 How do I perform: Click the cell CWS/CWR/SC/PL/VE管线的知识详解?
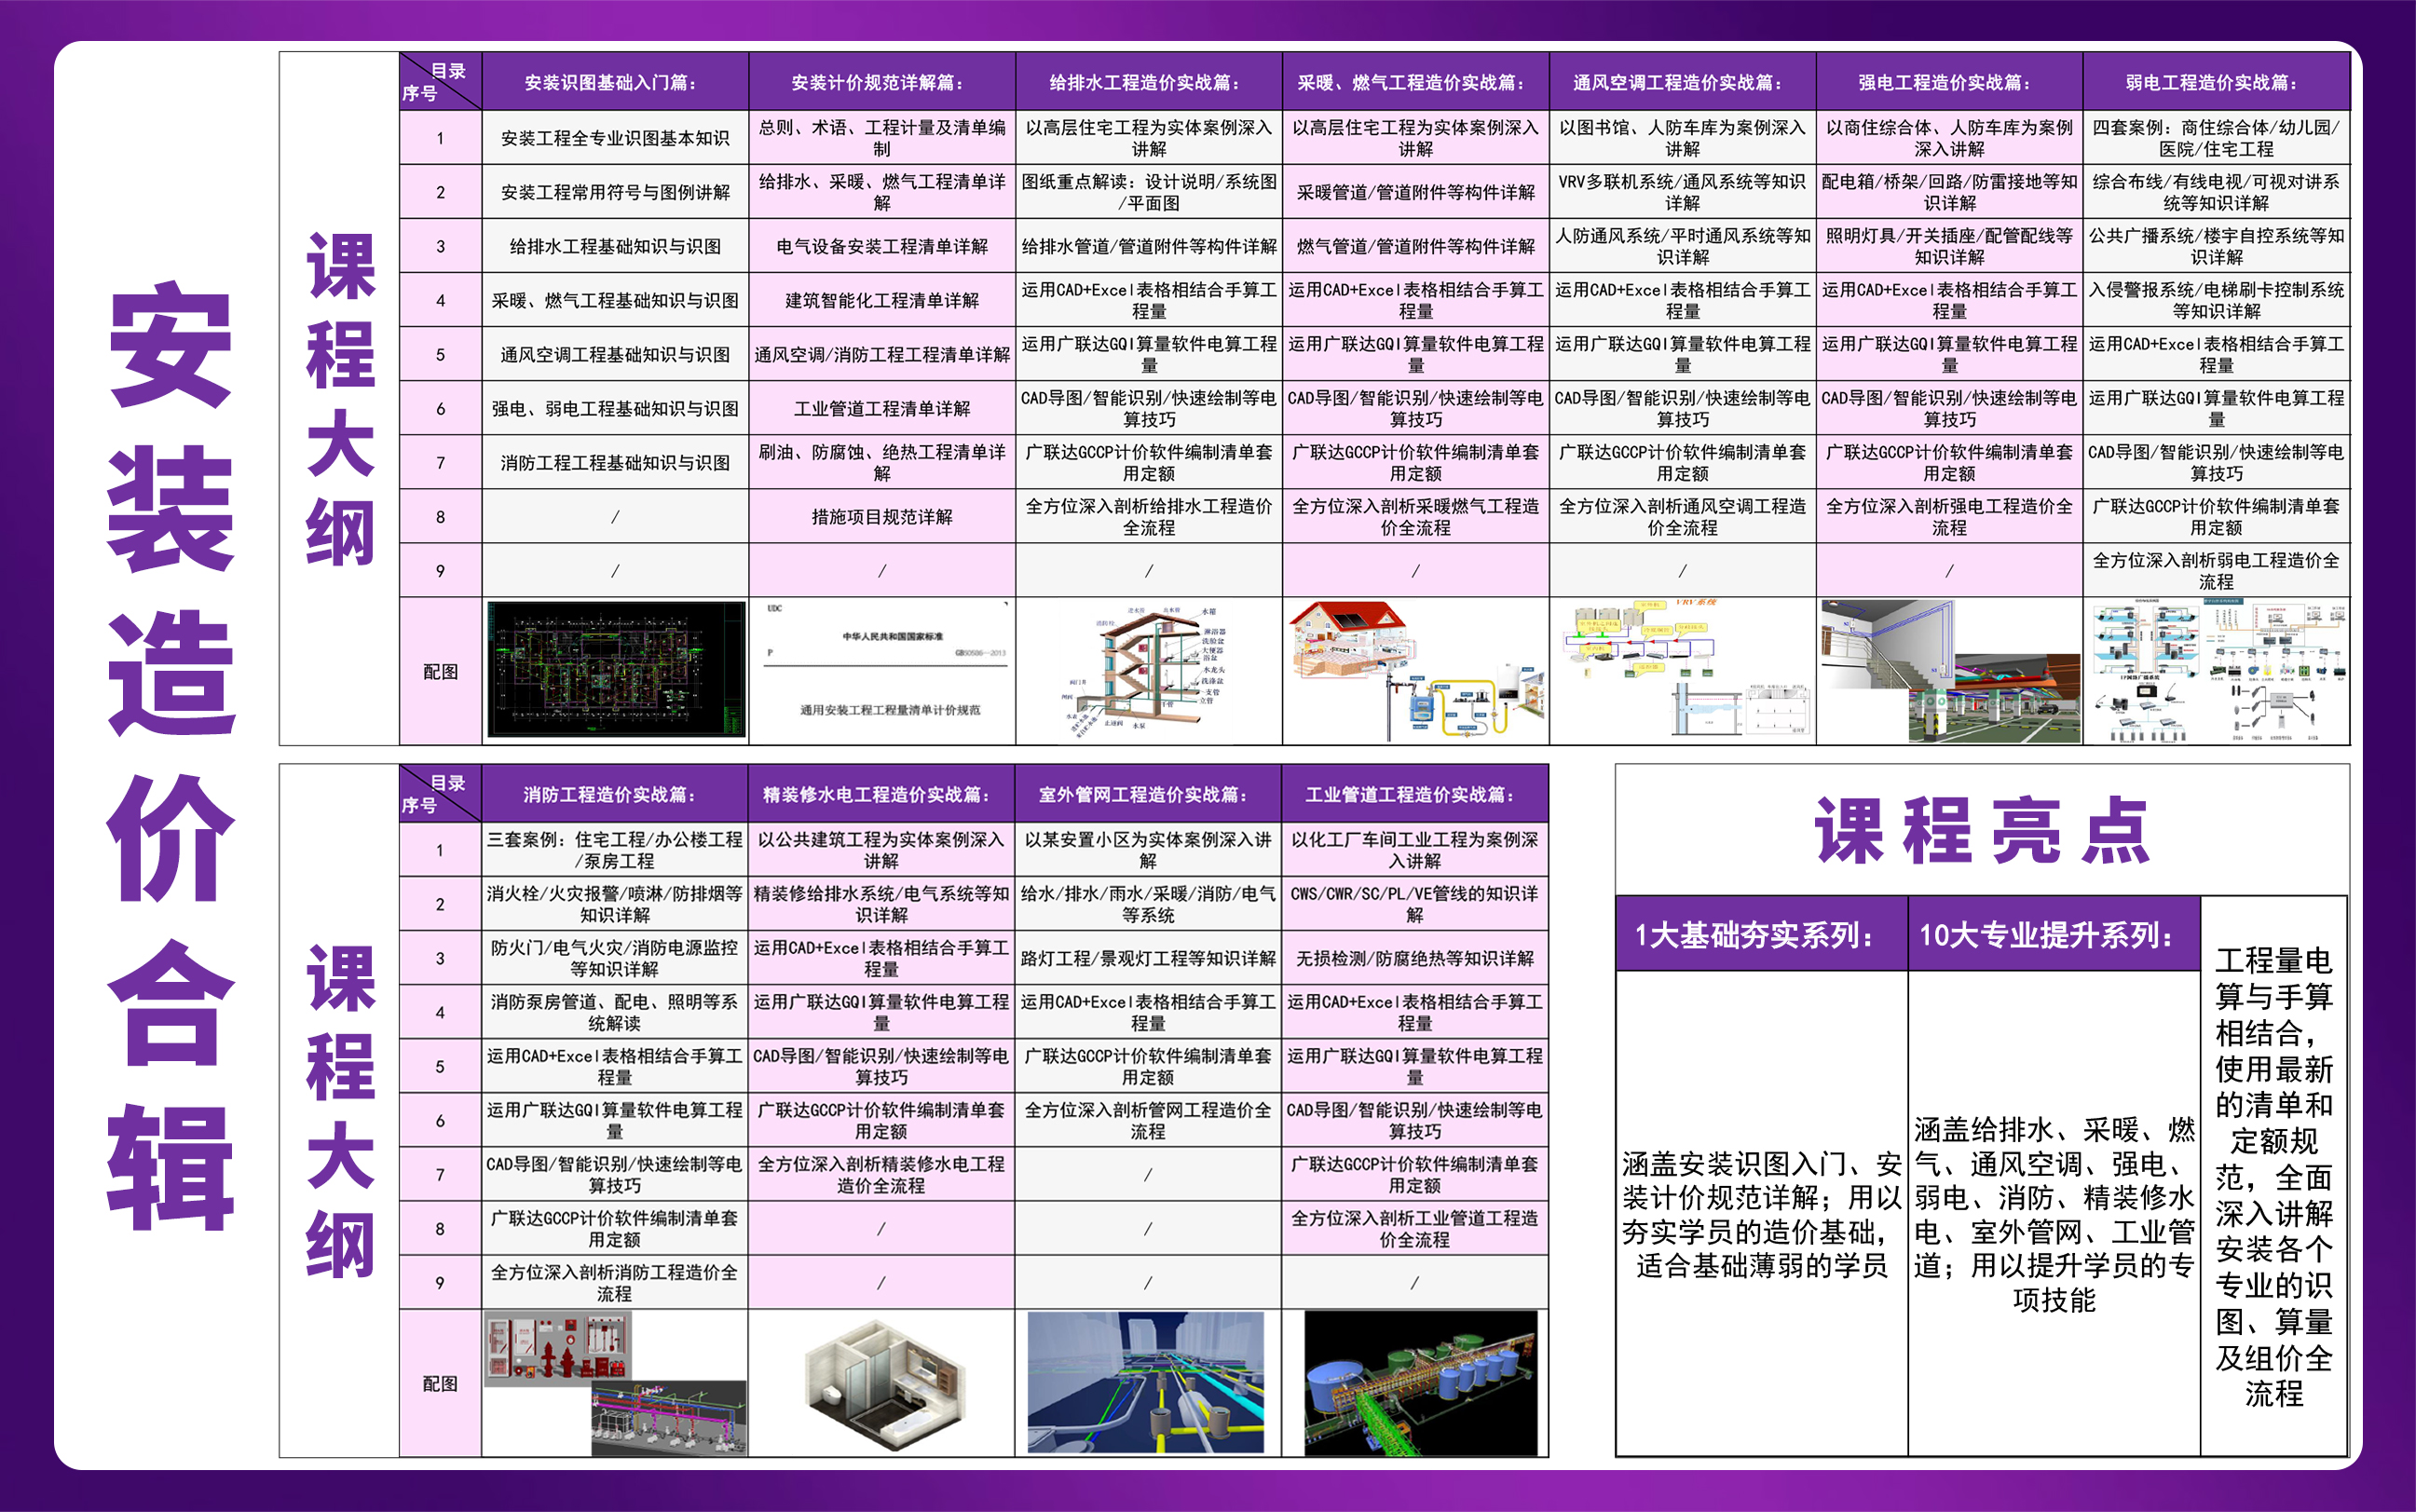[1415, 904]
